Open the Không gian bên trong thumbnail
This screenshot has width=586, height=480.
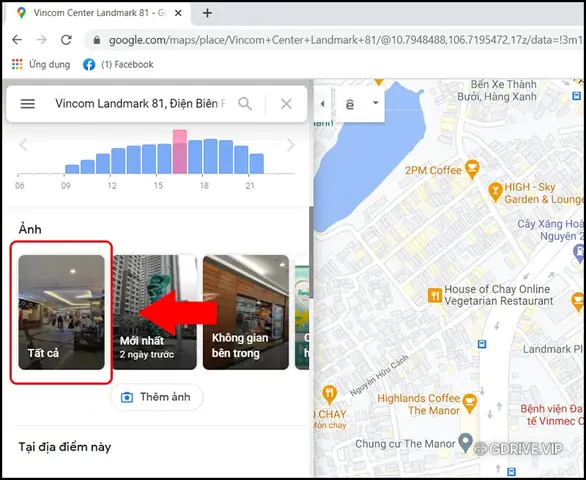point(246,312)
